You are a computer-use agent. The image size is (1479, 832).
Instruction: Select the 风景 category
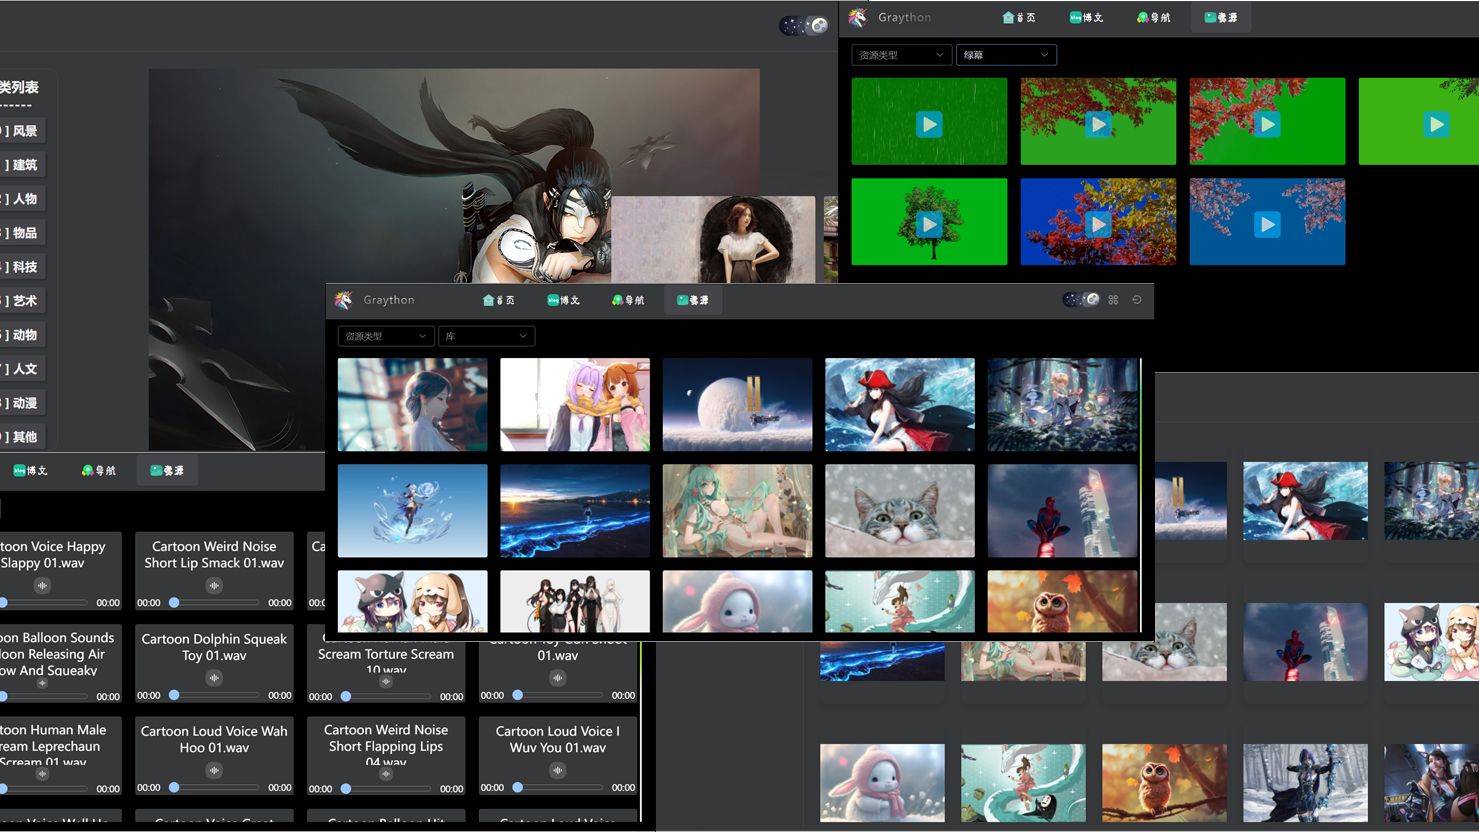point(22,131)
